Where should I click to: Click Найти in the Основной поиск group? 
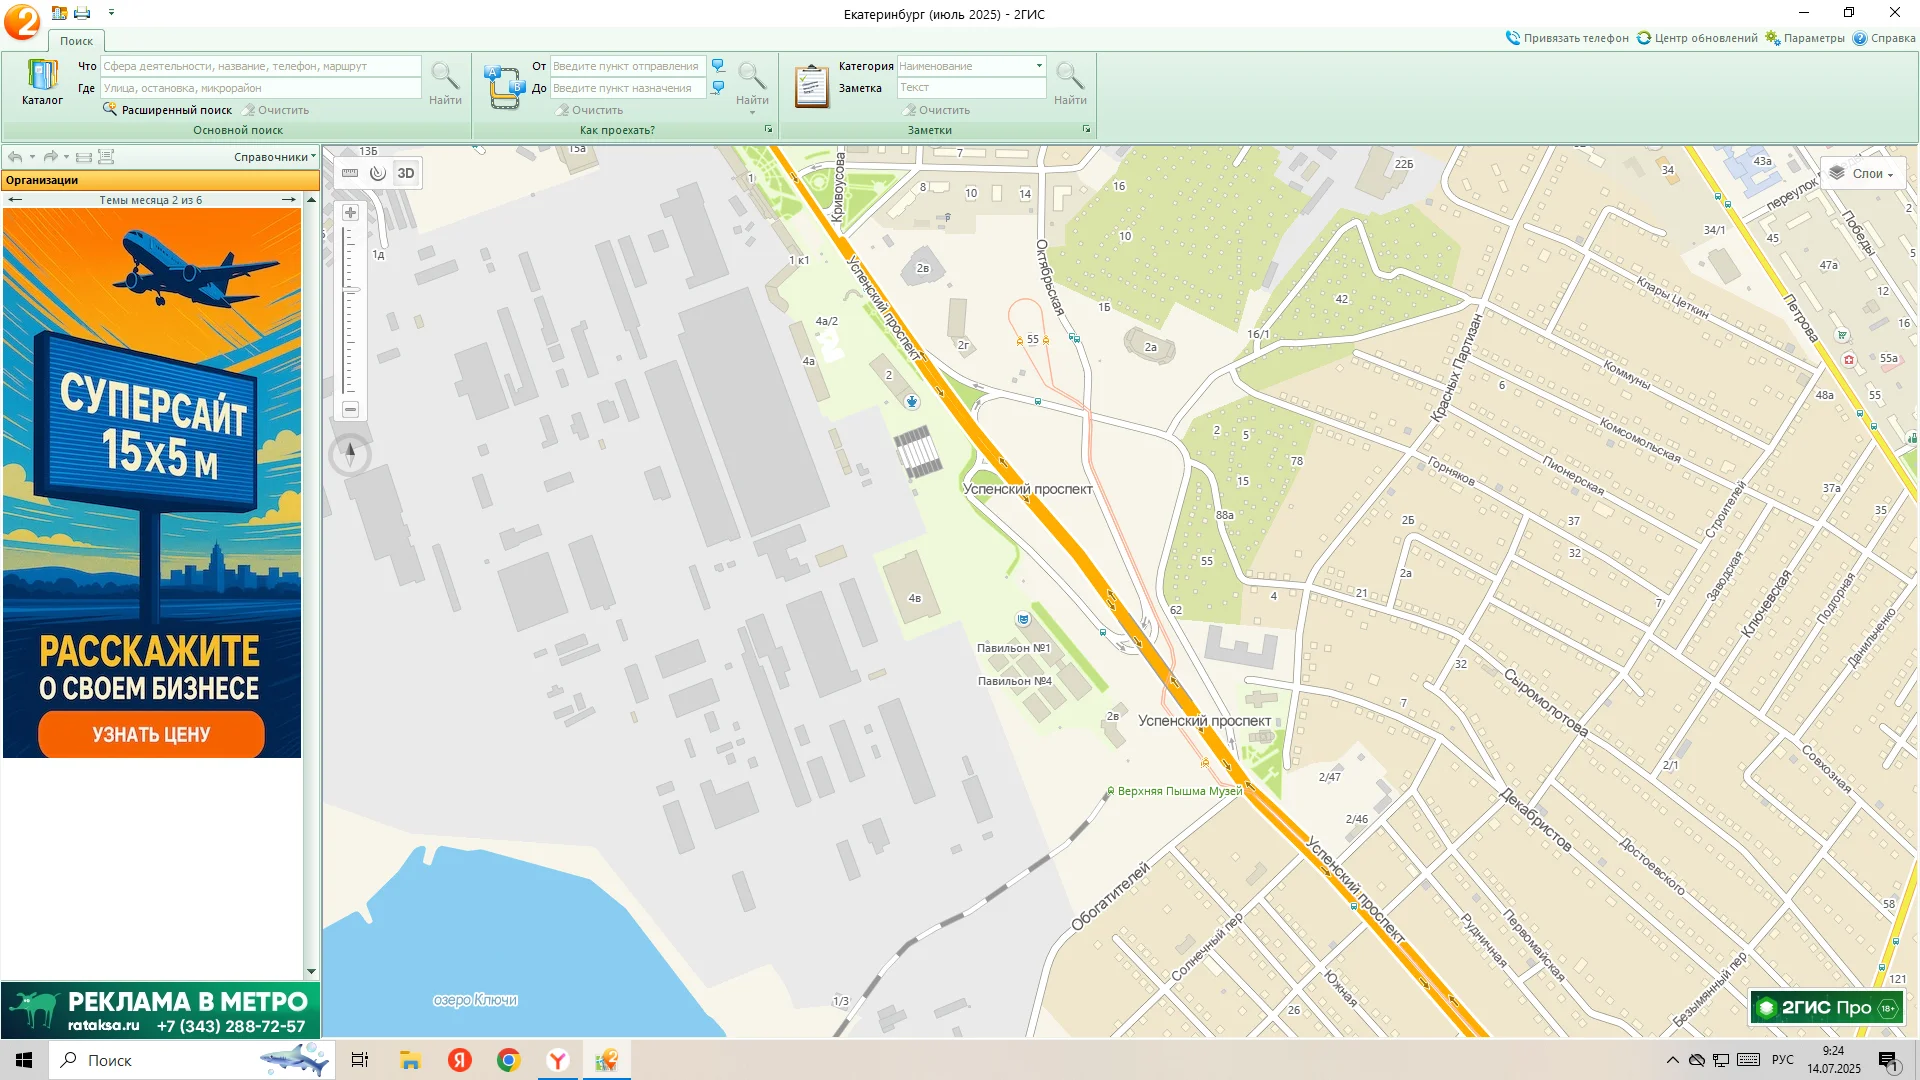(445, 83)
